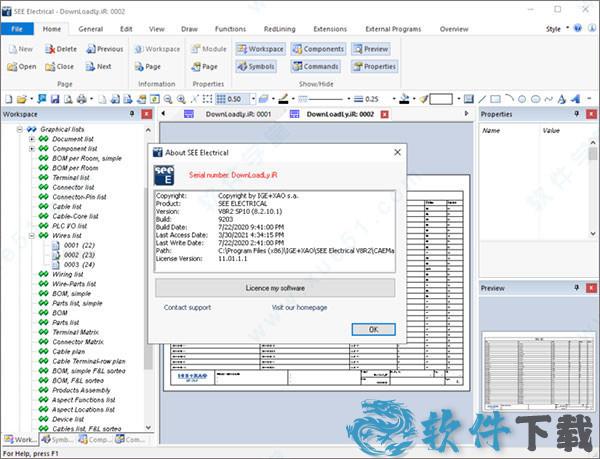Open the File menu
The image size is (600, 459).
point(17,29)
